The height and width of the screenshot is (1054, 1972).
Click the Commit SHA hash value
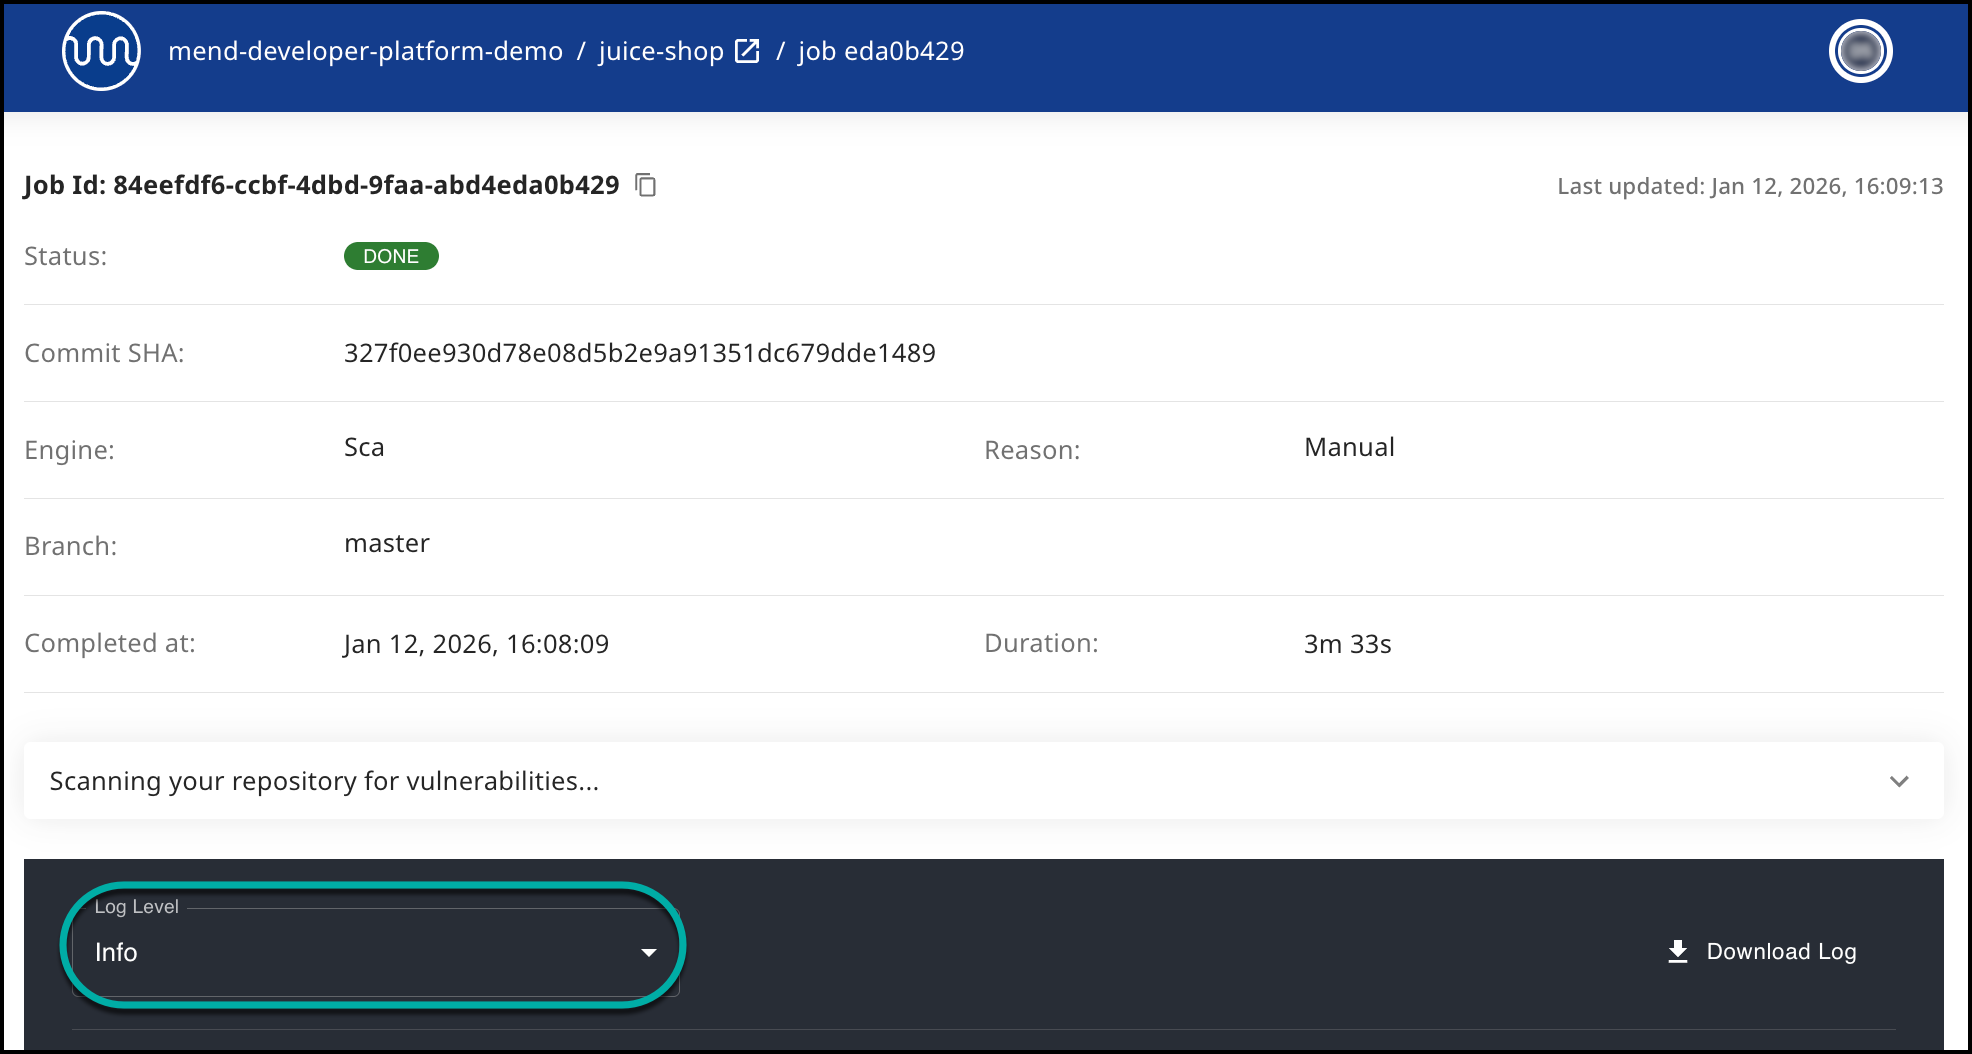[639, 353]
